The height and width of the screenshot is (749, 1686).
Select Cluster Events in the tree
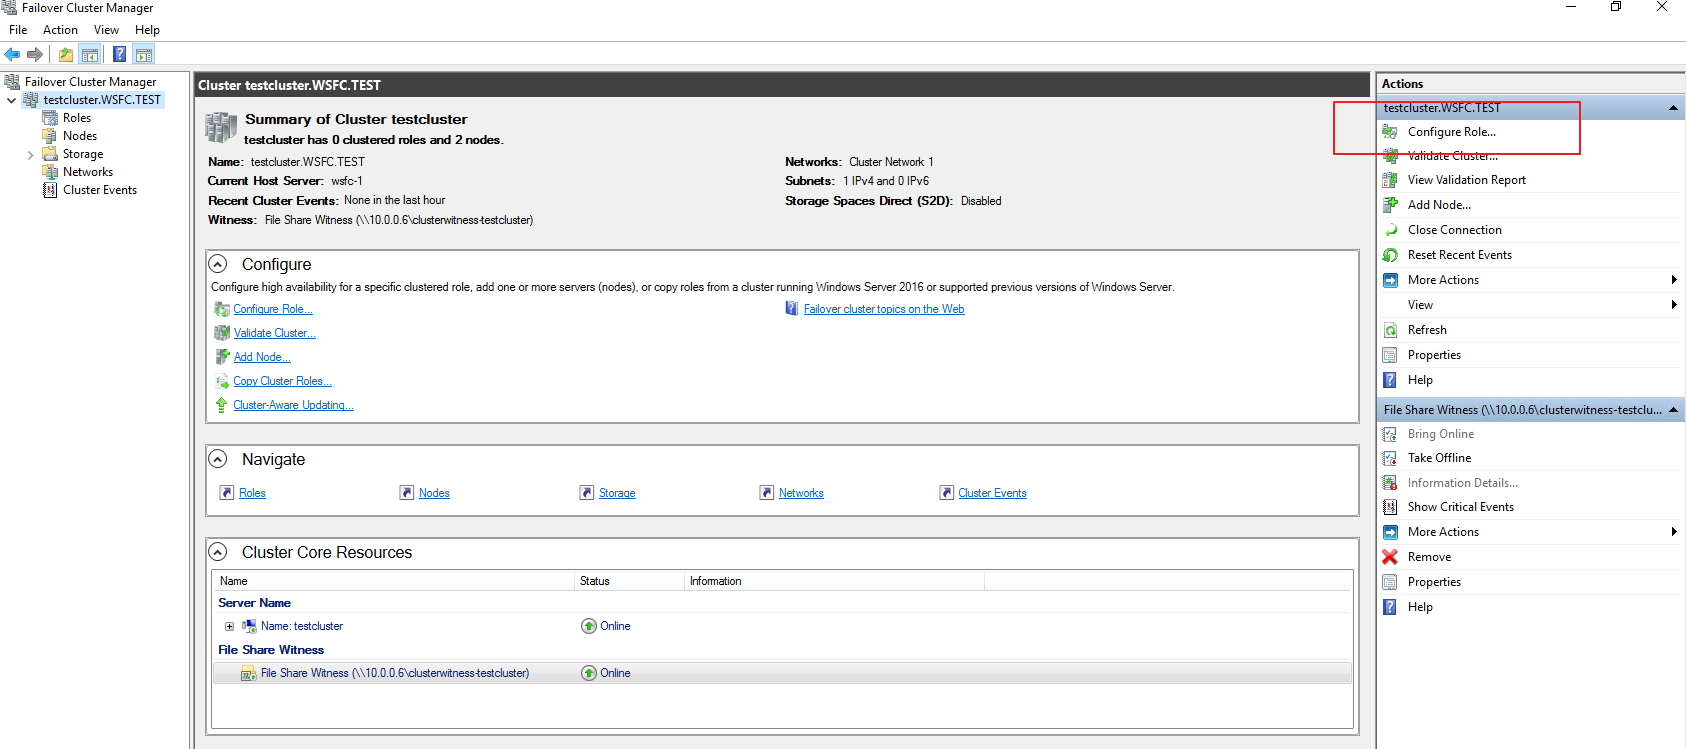point(99,190)
